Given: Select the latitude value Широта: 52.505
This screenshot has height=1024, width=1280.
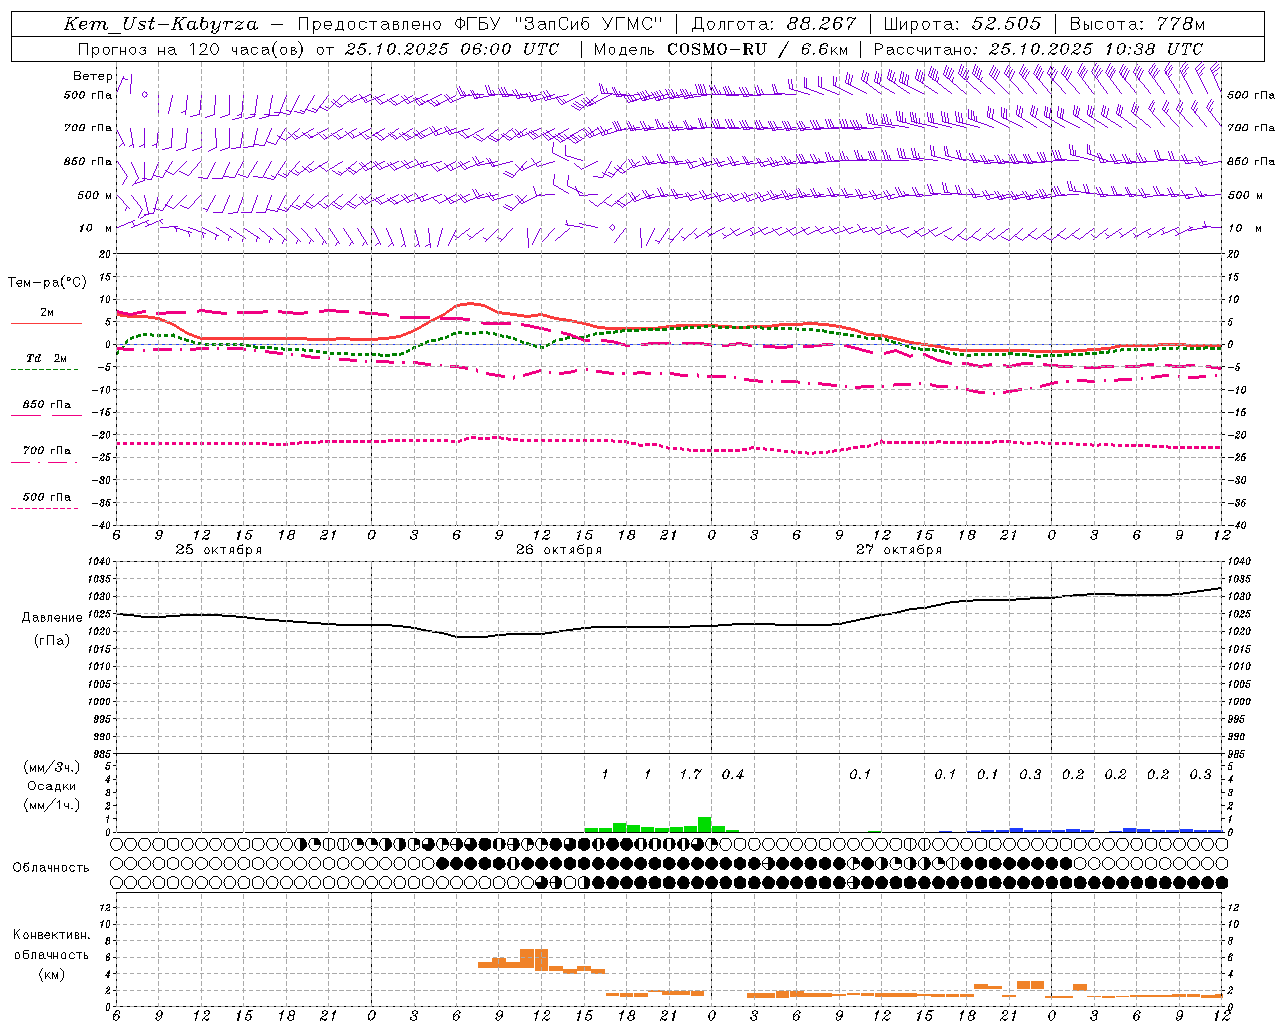Looking at the screenshot, I should pos(962,24).
